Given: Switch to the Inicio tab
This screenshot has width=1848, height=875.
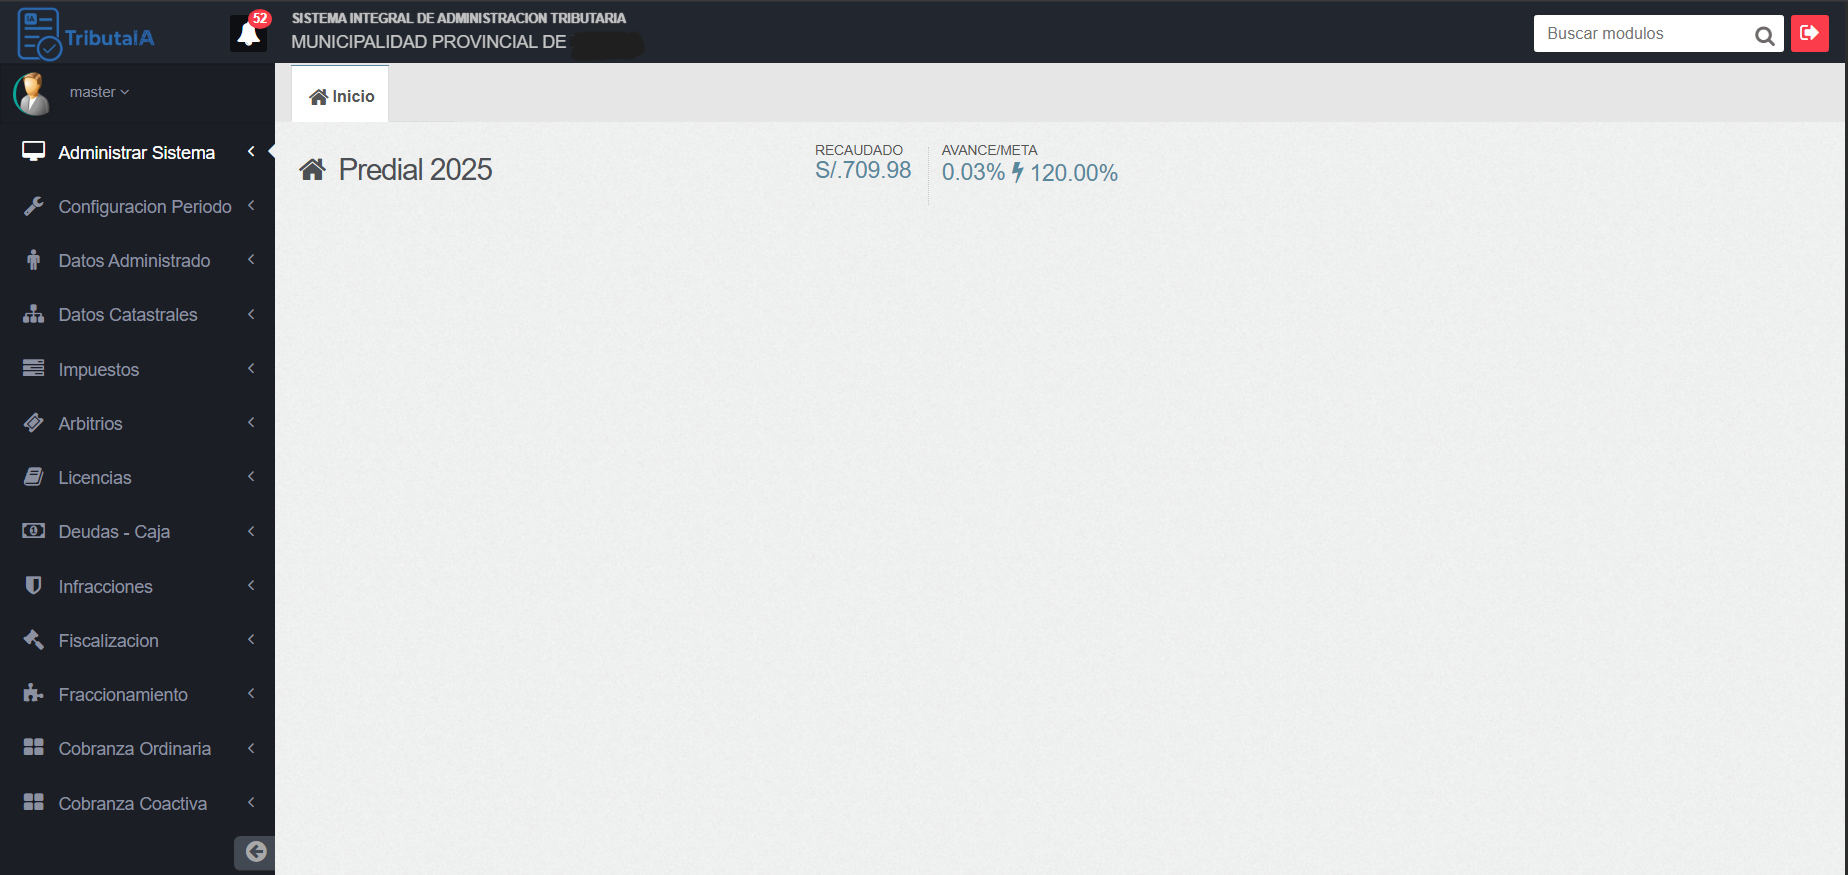Looking at the screenshot, I should (341, 96).
